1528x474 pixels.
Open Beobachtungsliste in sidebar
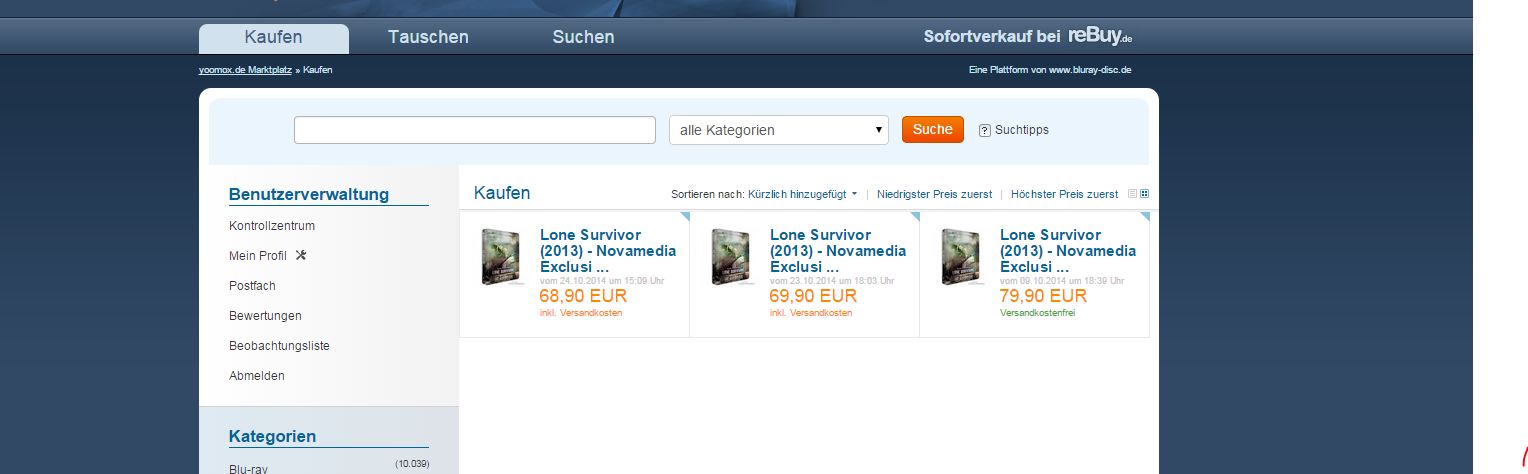[279, 346]
